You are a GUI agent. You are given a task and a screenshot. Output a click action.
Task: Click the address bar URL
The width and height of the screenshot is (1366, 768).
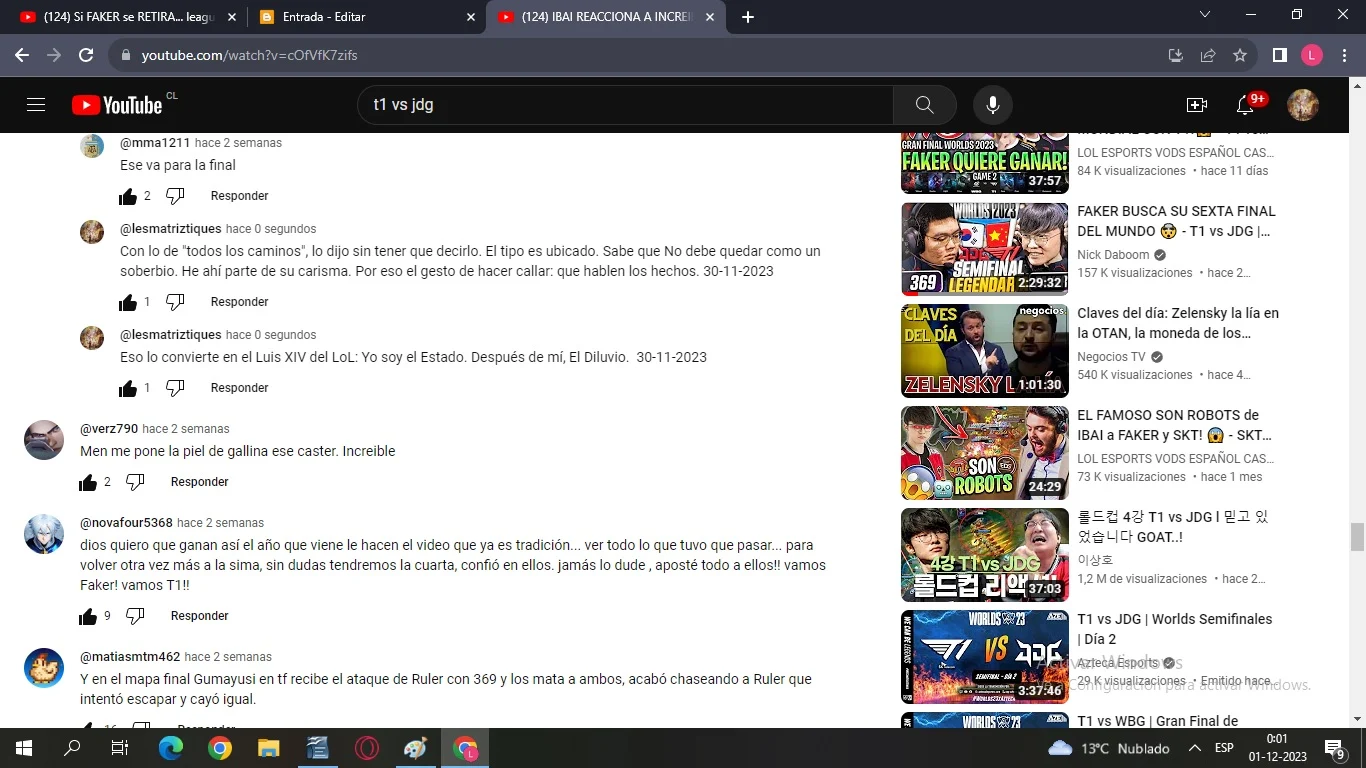coord(249,55)
